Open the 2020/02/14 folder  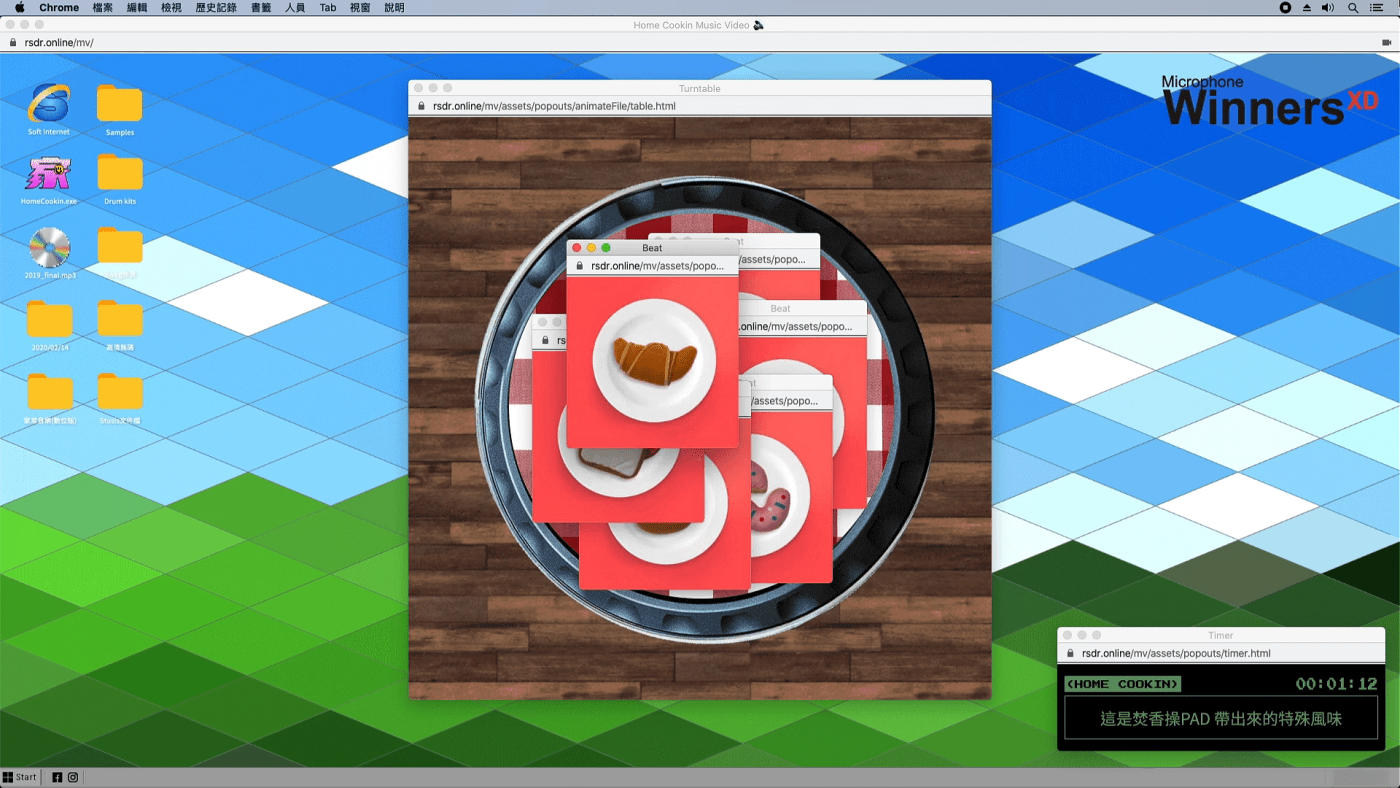click(x=49, y=324)
